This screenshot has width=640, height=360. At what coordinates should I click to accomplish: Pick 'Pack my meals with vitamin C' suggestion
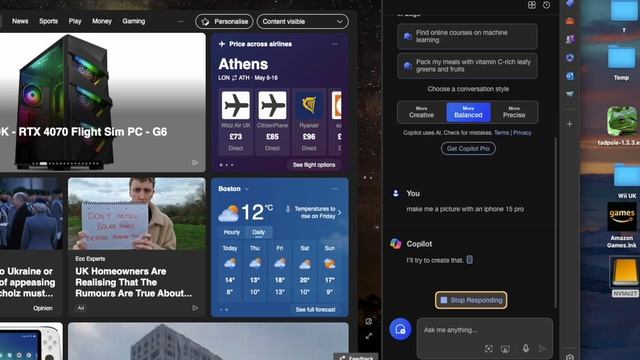coord(467,66)
